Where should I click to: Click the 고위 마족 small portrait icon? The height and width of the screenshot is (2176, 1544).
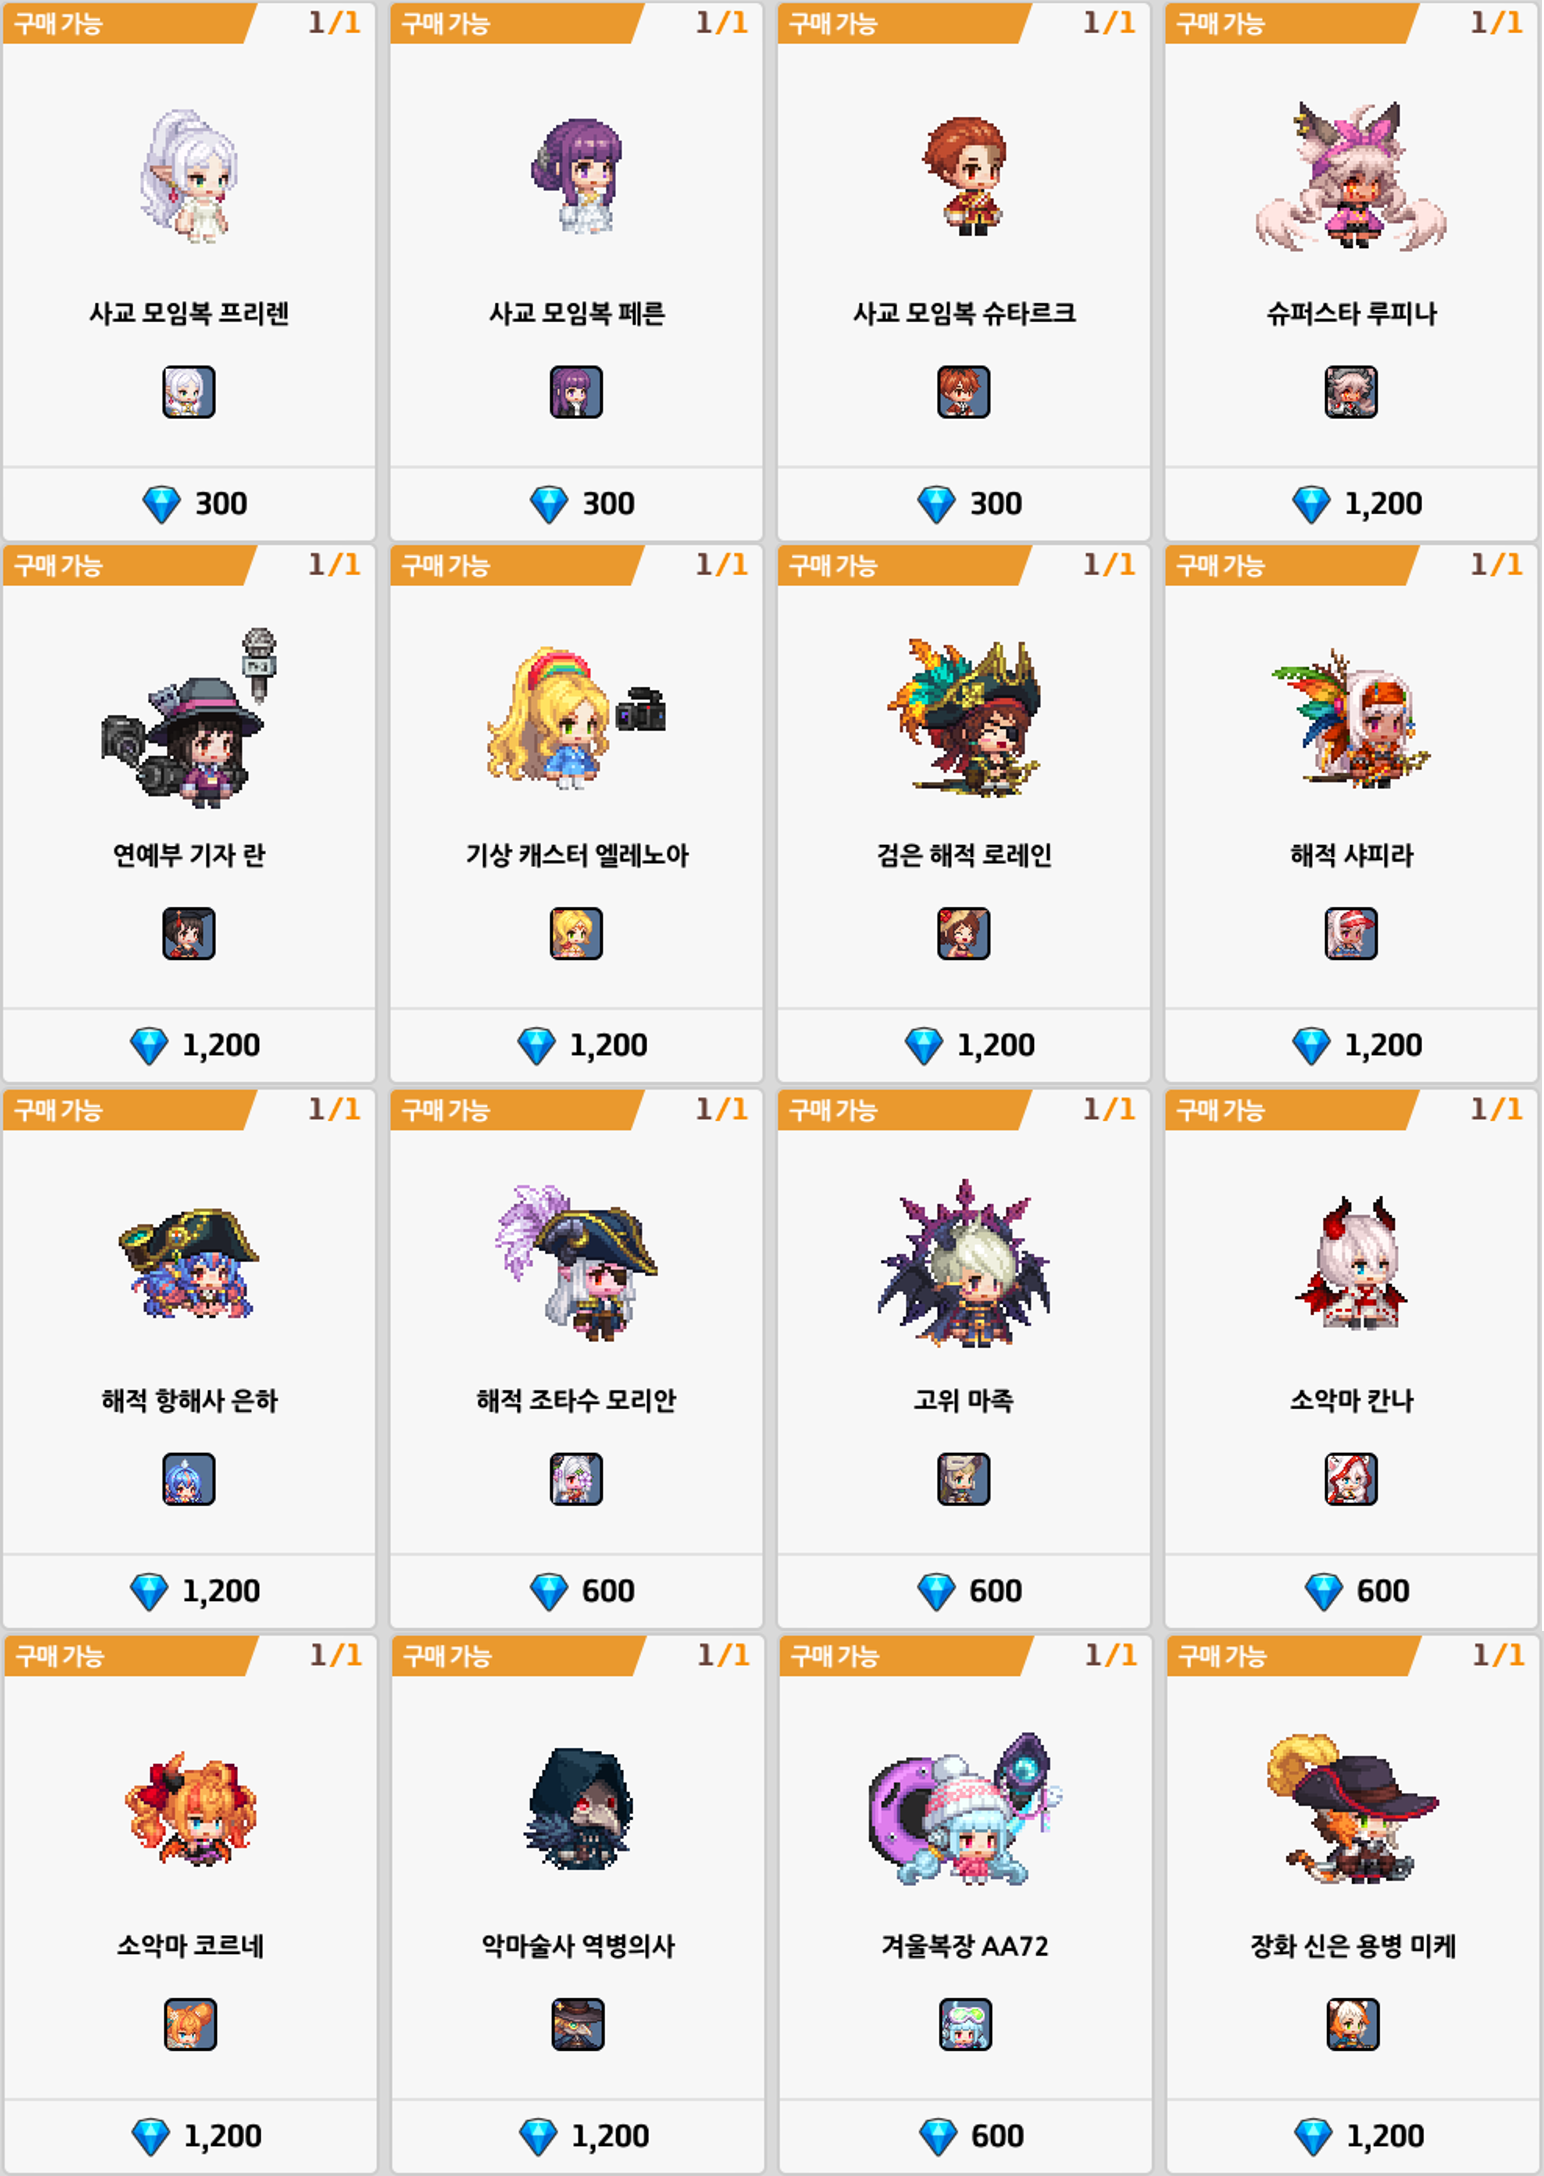pos(964,1479)
